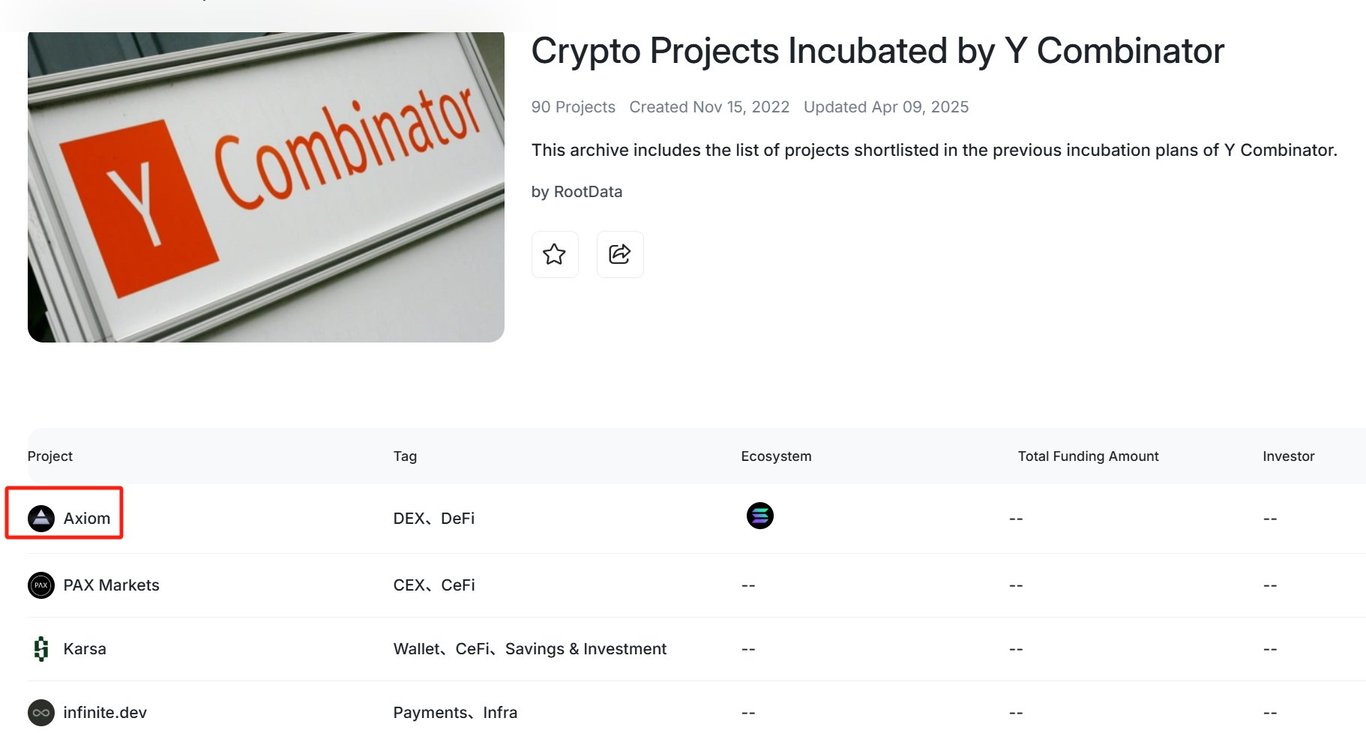Click the Y Combinator cover image
The image size is (1366, 733).
point(266,186)
